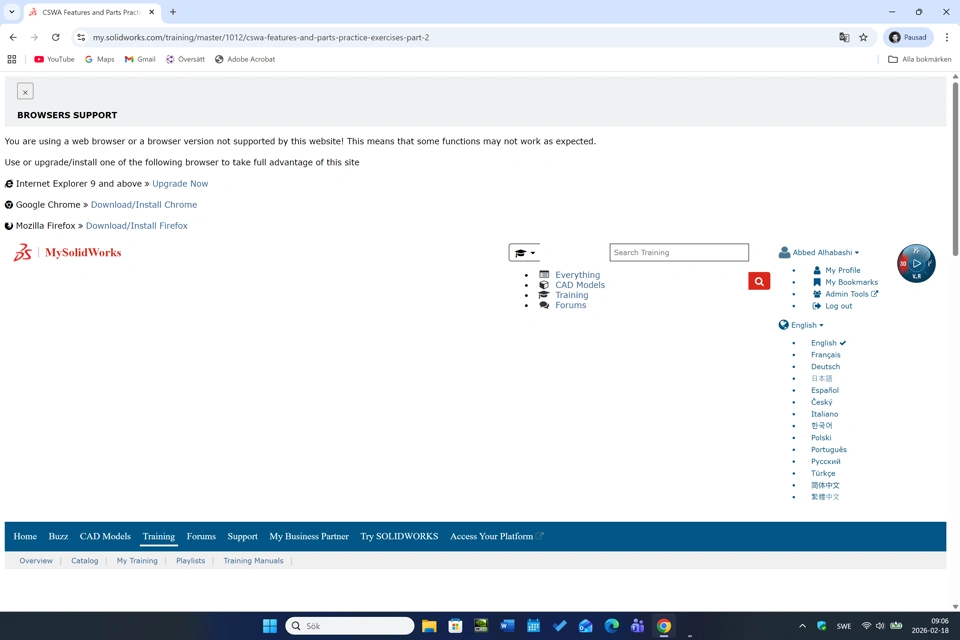Choose Português language

point(828,450)
